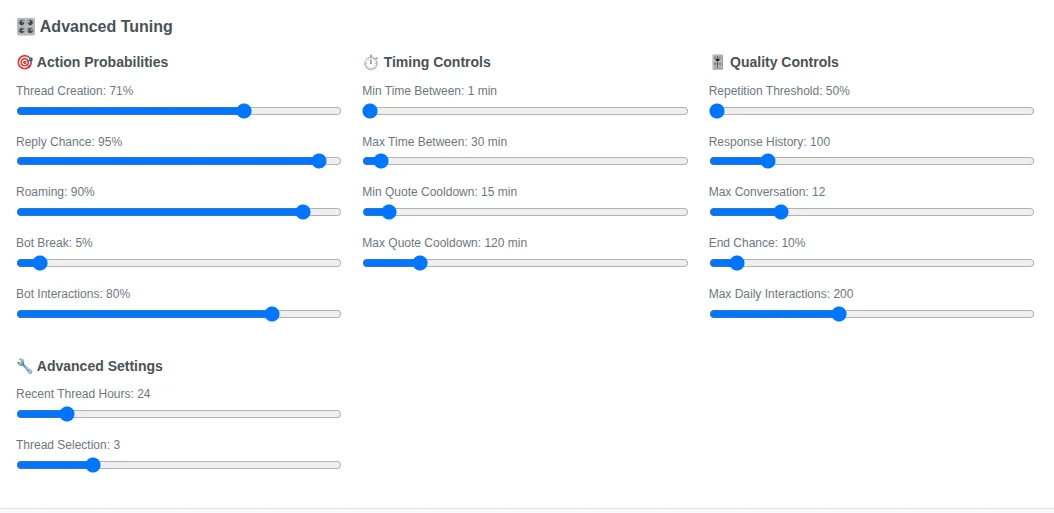1054x513 pixels.
Task: Click the Recent Thread Hours slider handle
Action: 67,414
